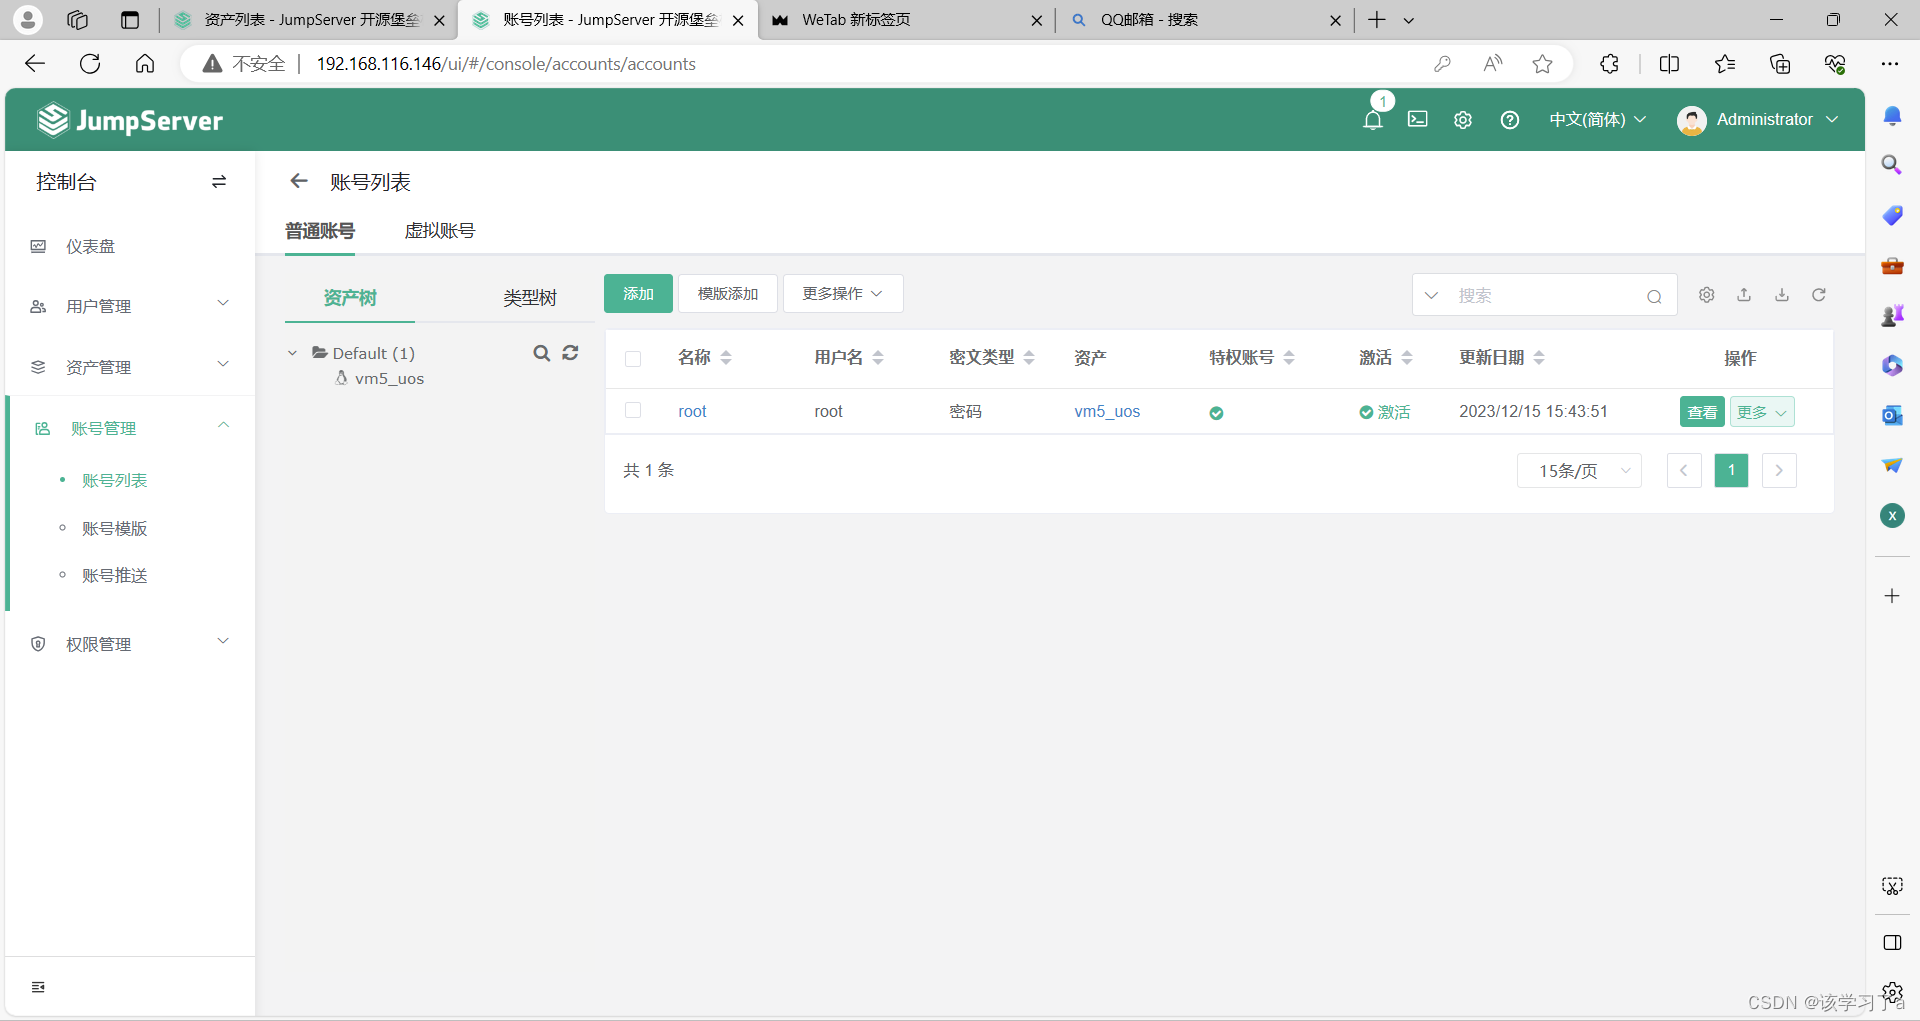Collapse the Default (1) tree node
The image size is (1920, 1021).
(x=292, y=353)
